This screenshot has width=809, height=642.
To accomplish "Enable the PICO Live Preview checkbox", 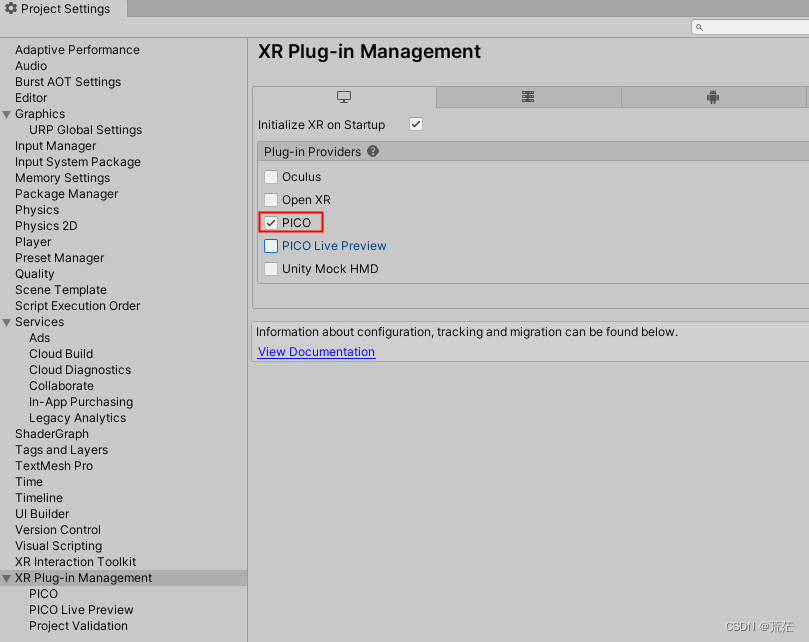I will (271, 246).
